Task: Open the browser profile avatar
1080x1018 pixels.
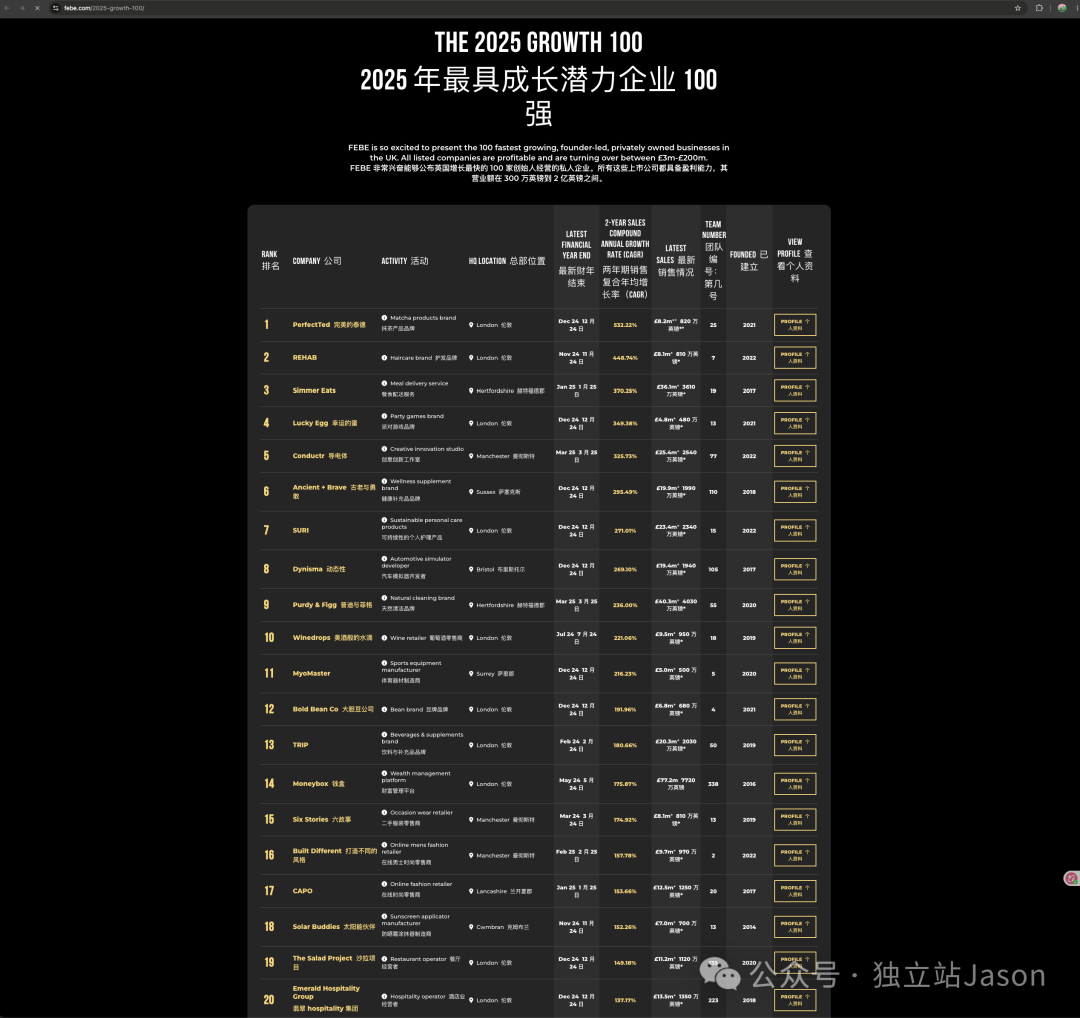Action: tap(1062, 8)
